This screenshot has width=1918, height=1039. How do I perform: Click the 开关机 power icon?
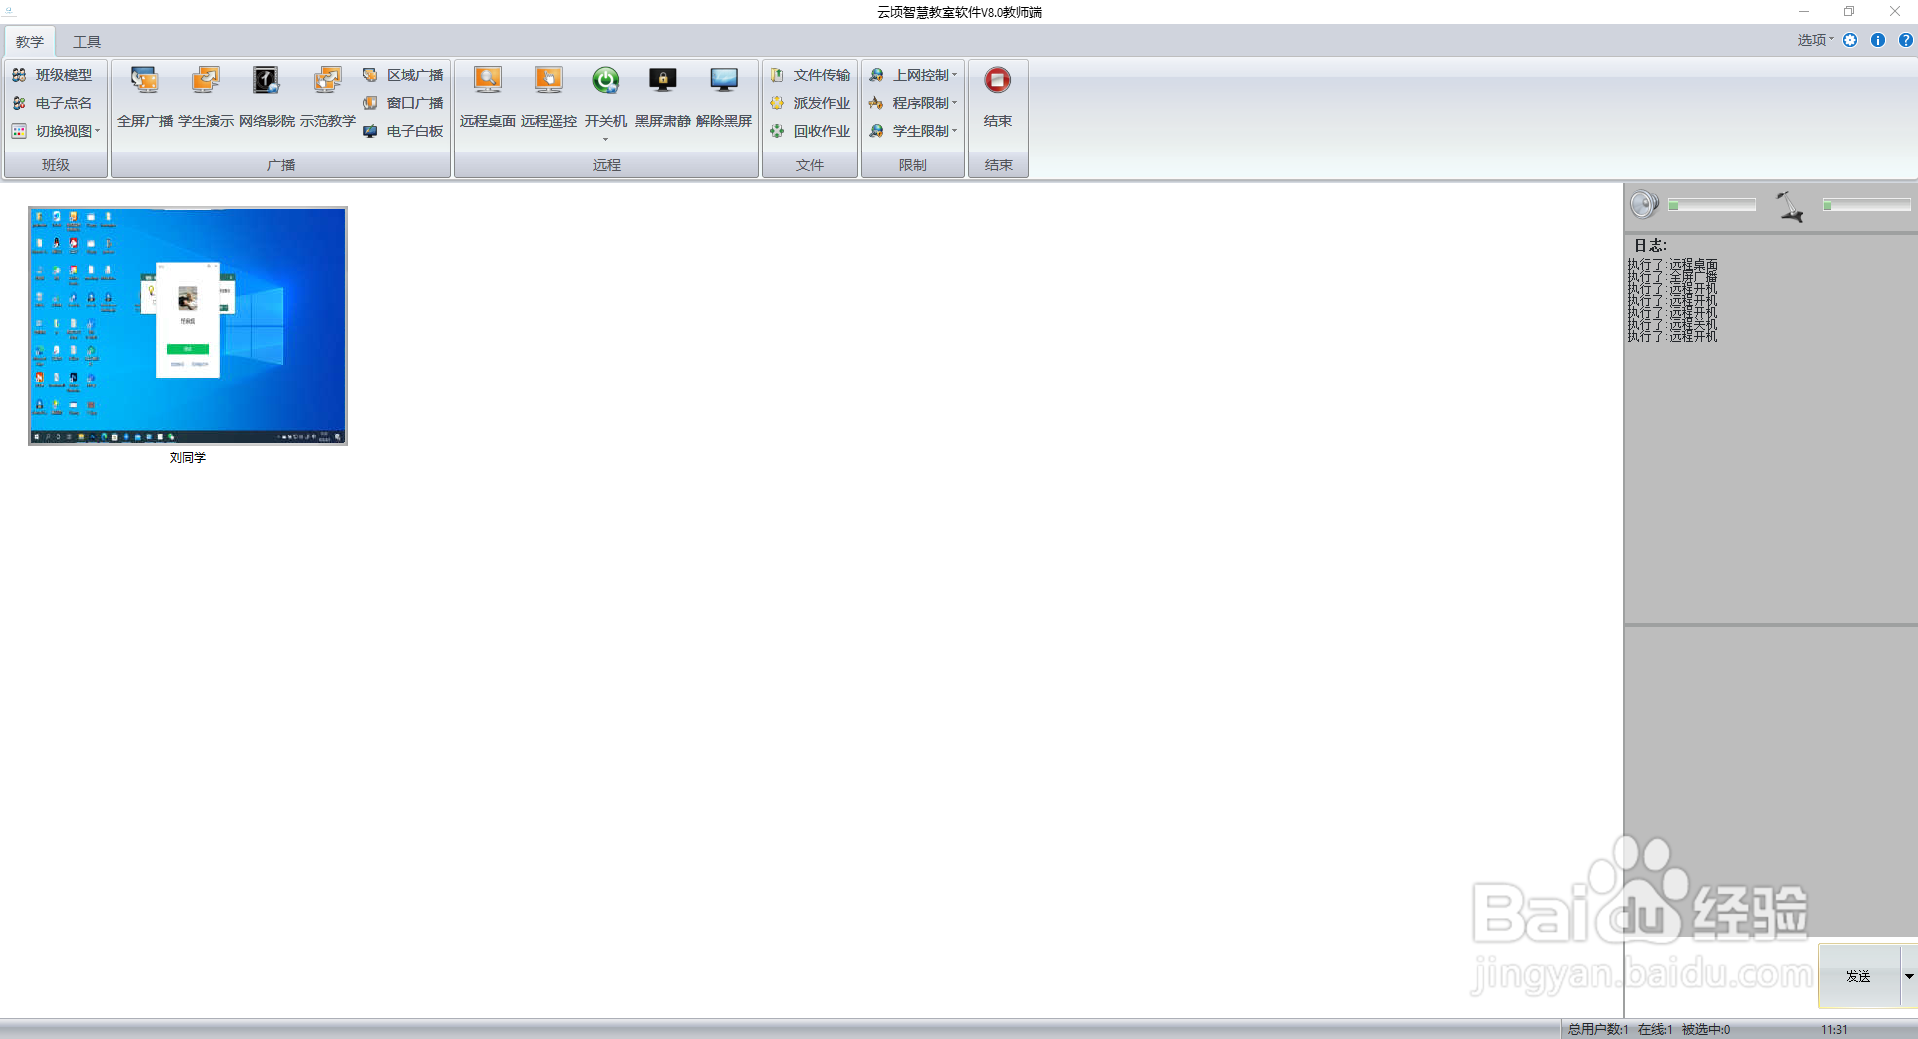coord(606,80)
